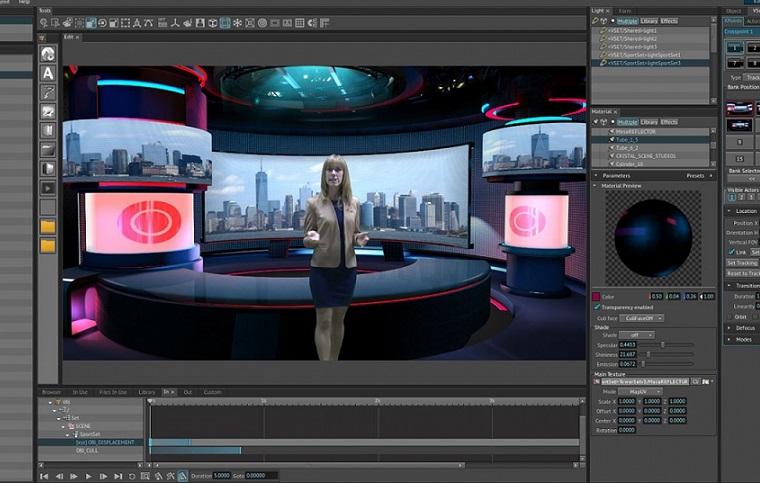Screen dimensions: 760x483
Task: Toggle the Transparency enabled checkbox
Action: pos(597,306)
